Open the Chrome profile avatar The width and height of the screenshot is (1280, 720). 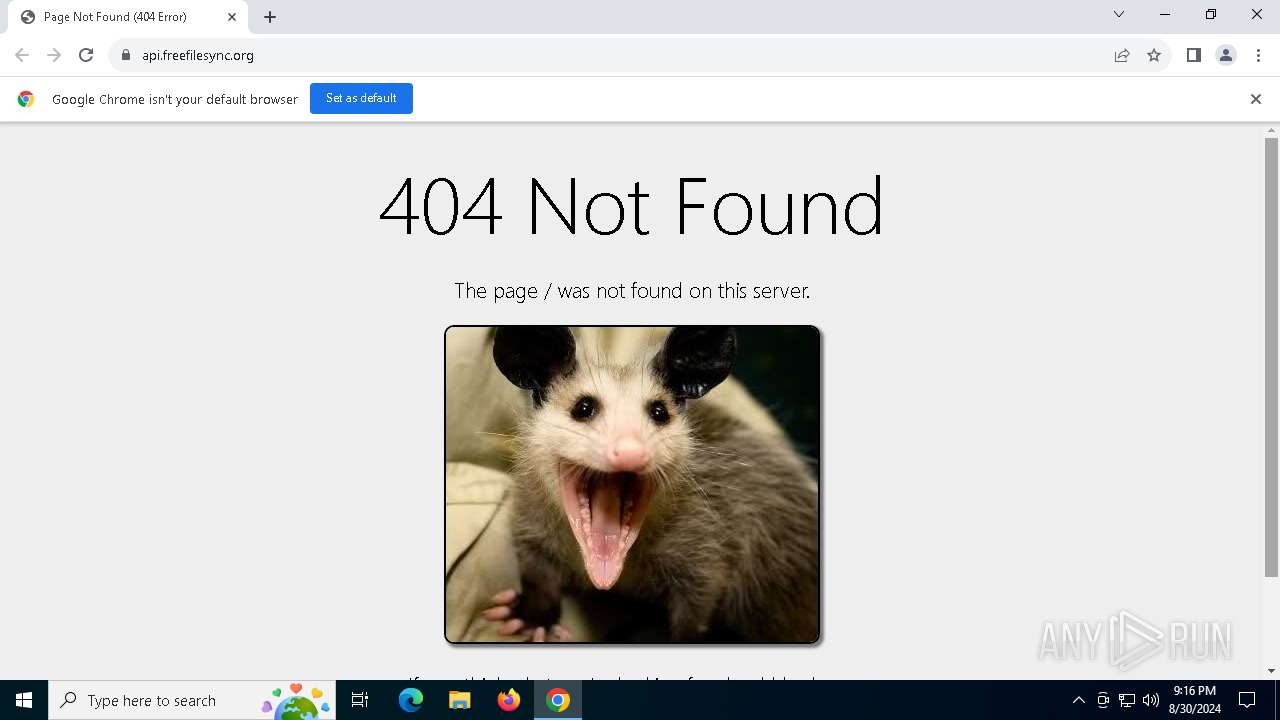point(1226,55)
